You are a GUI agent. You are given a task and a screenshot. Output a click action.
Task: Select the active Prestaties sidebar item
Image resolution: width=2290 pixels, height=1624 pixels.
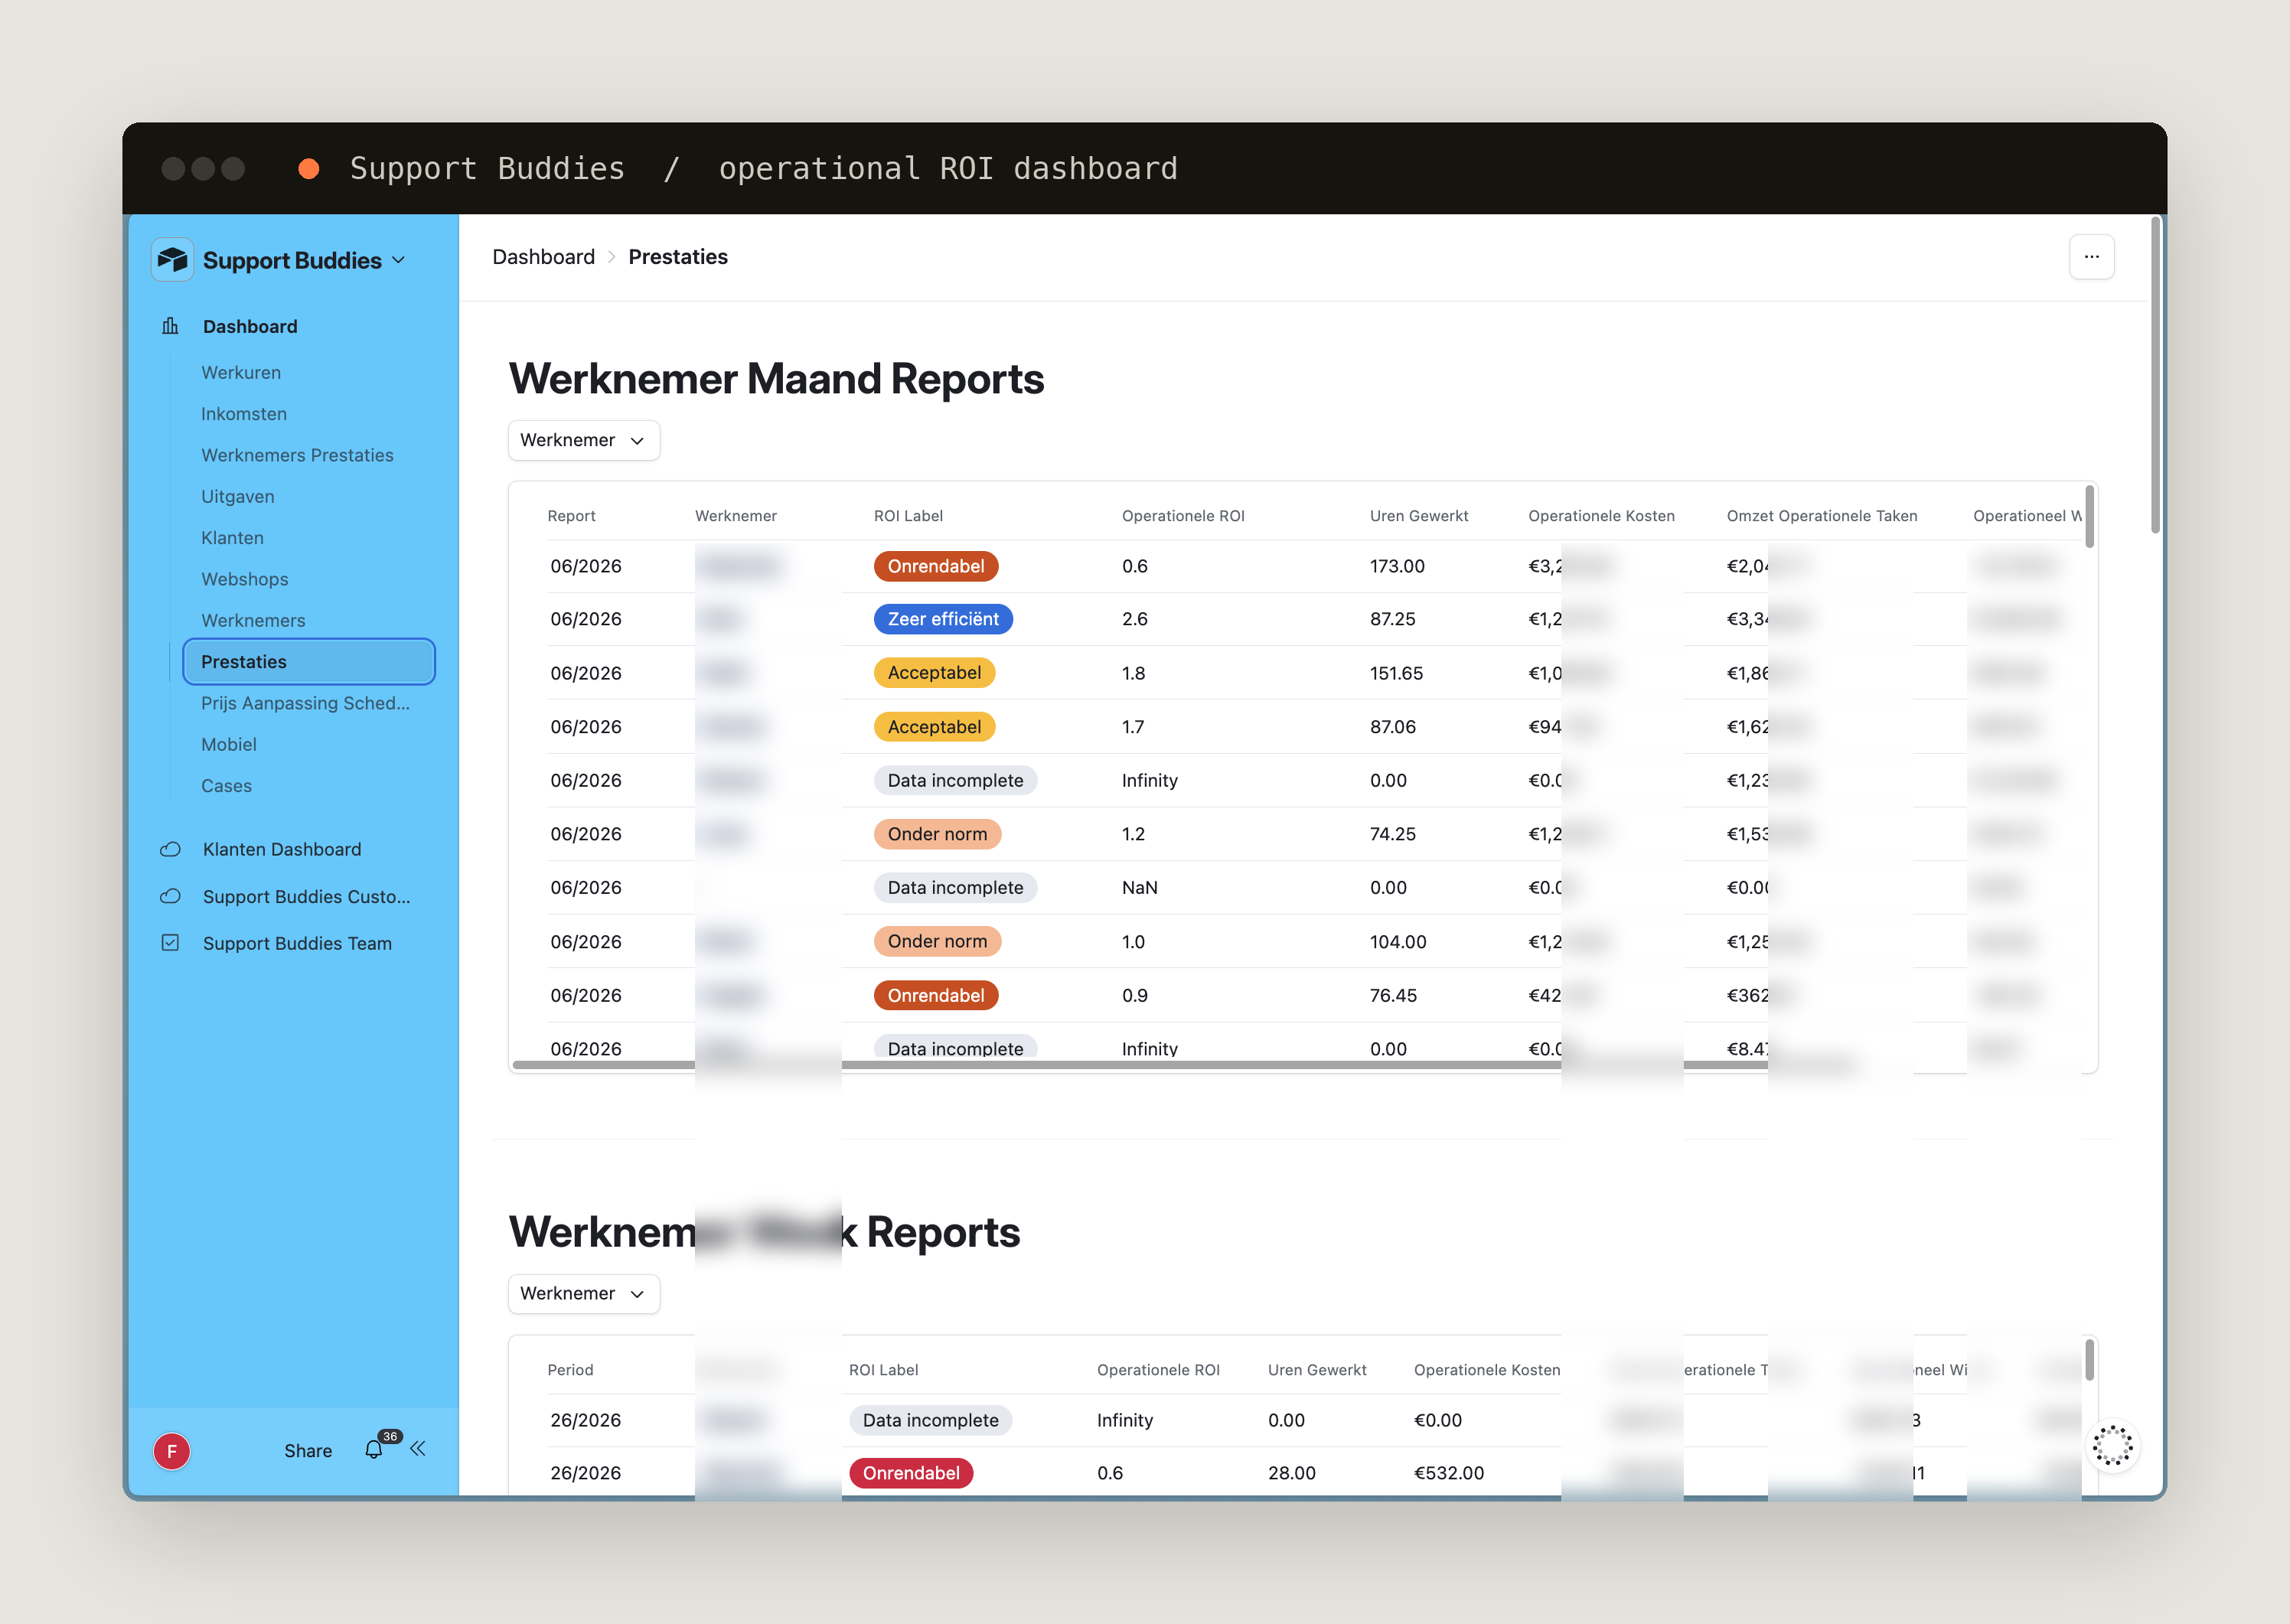pyautogui.click(x=309, y=661)
